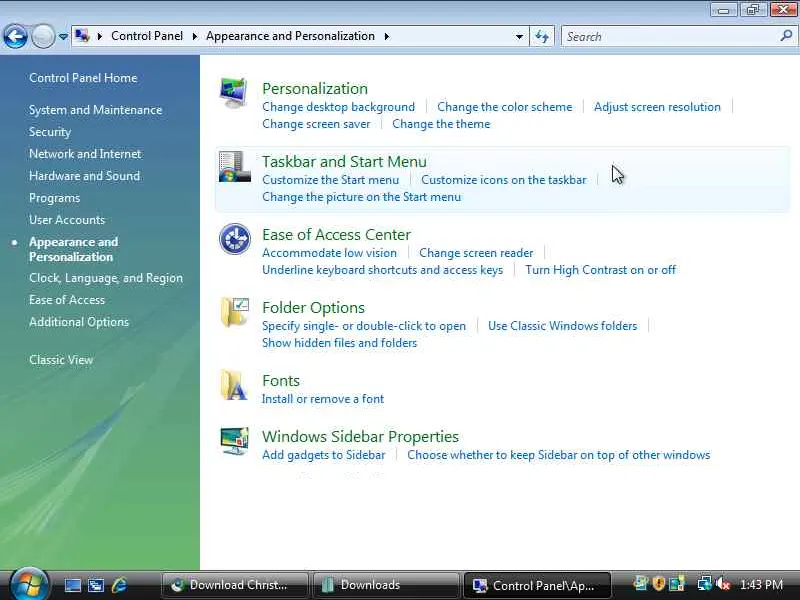
Task: Click the security shield tray icon
Action: [659, 584]
